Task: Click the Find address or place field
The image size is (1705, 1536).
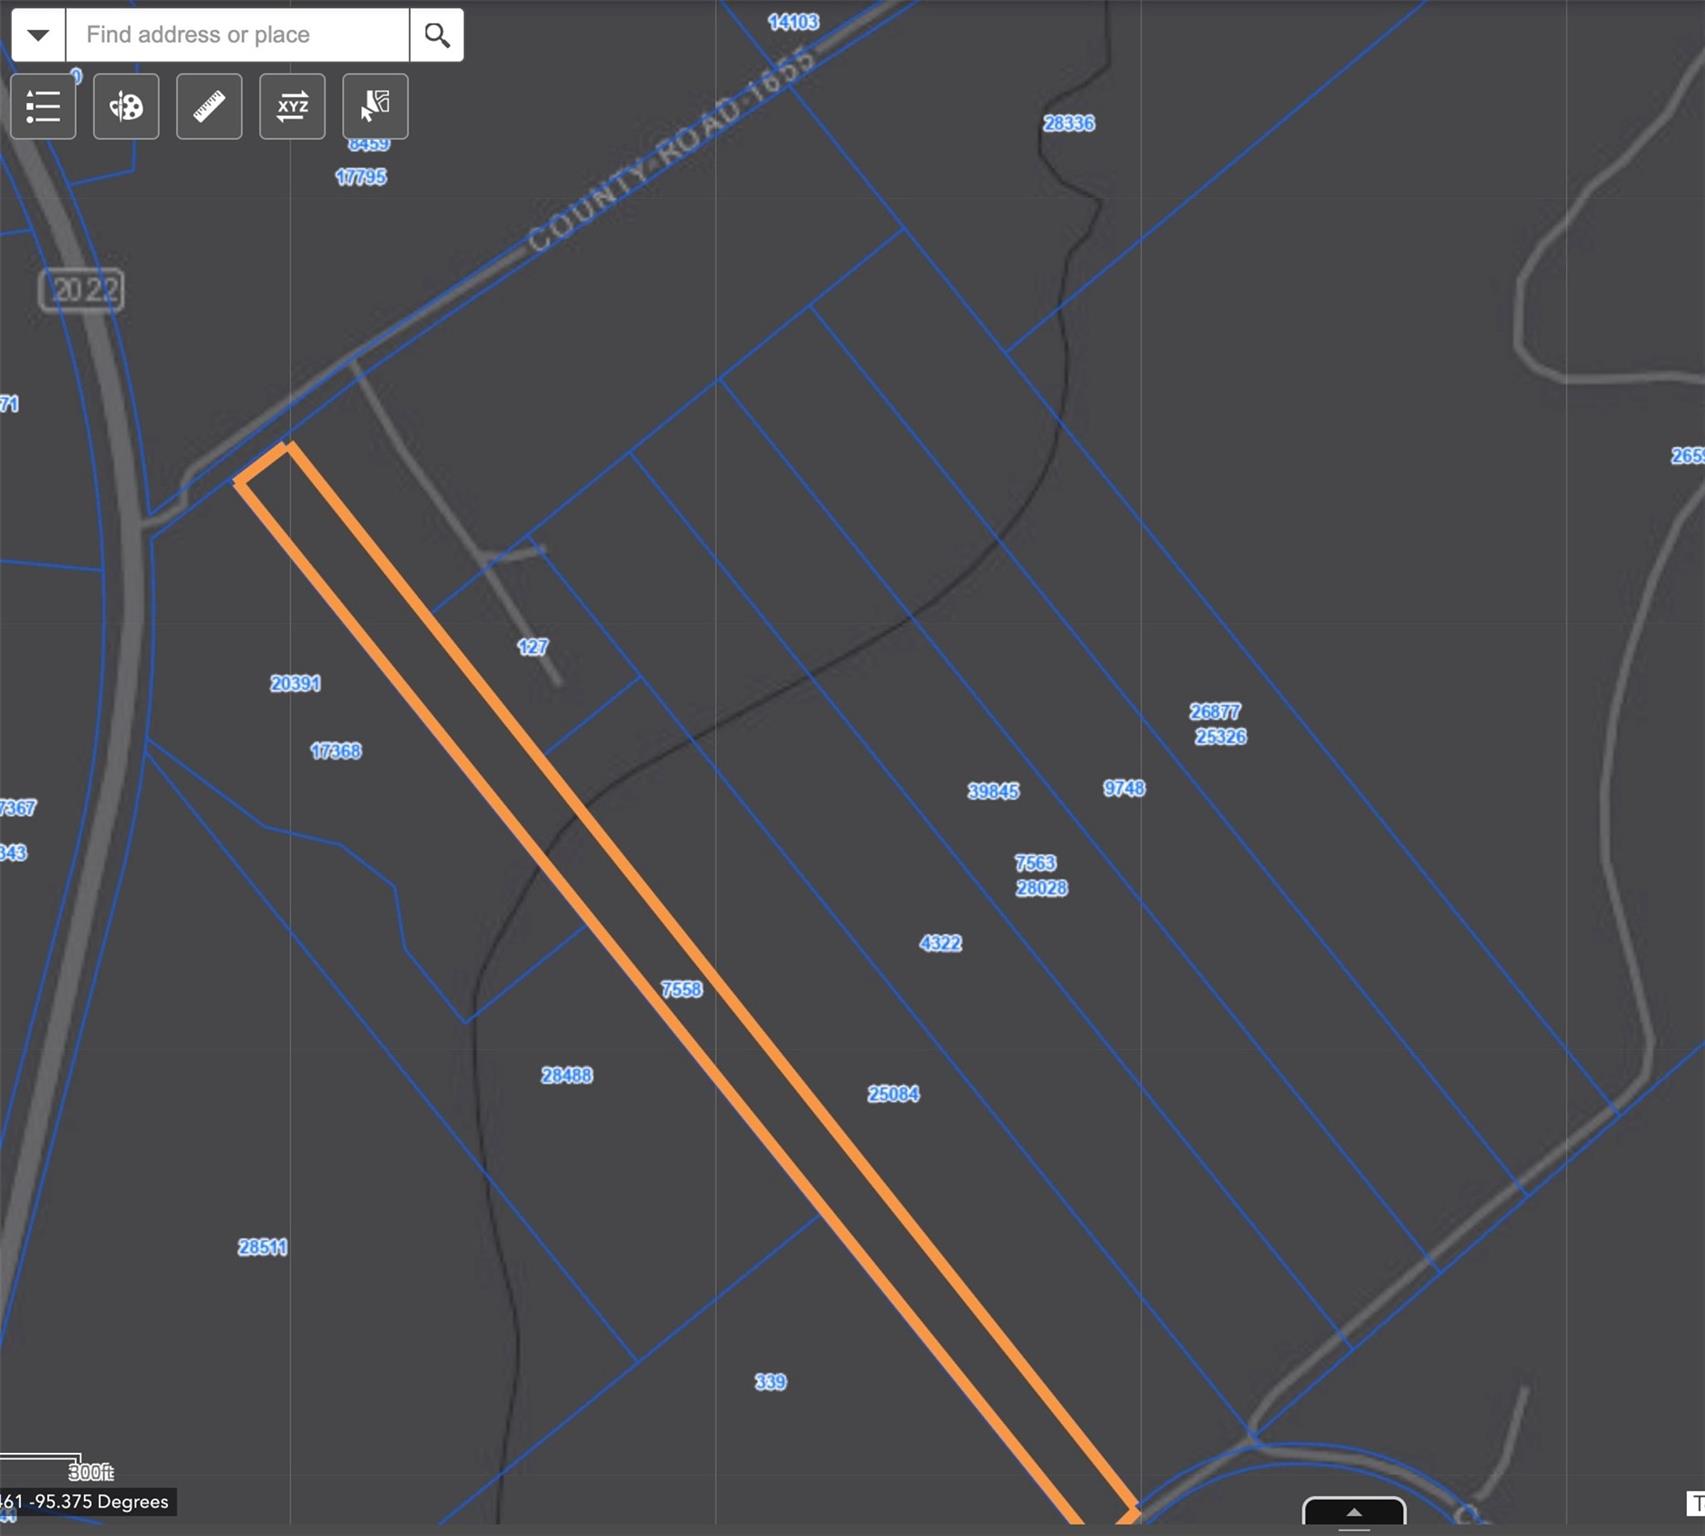Action: (x=237, y=35)
